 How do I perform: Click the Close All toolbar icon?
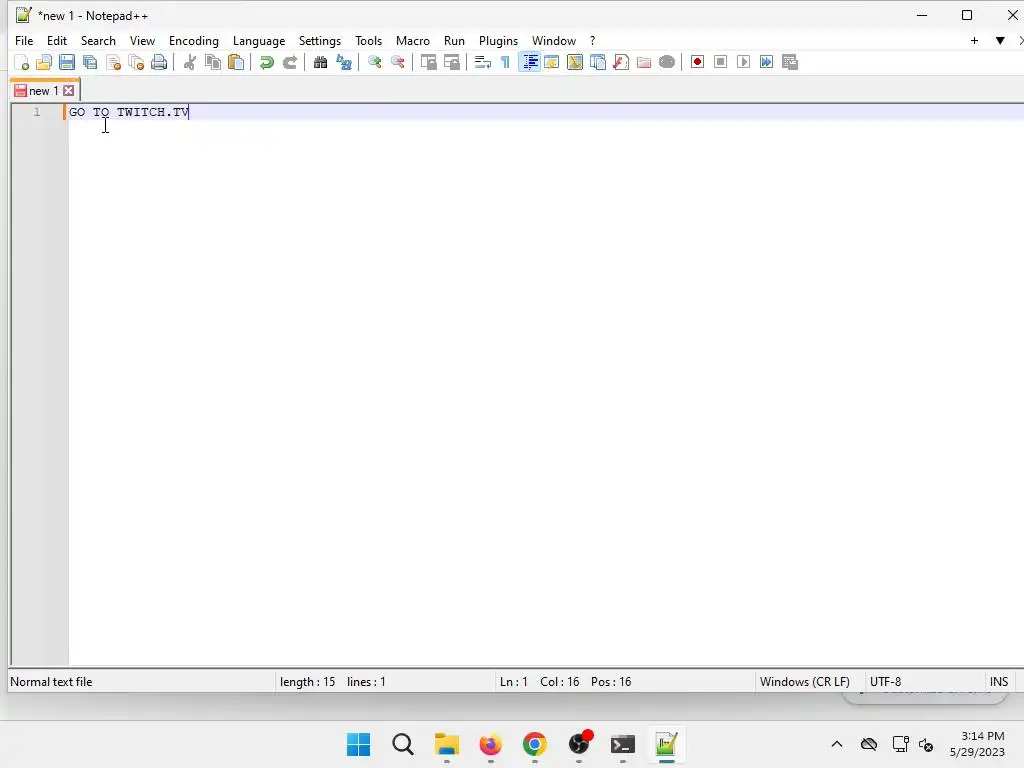pos(136,62)
